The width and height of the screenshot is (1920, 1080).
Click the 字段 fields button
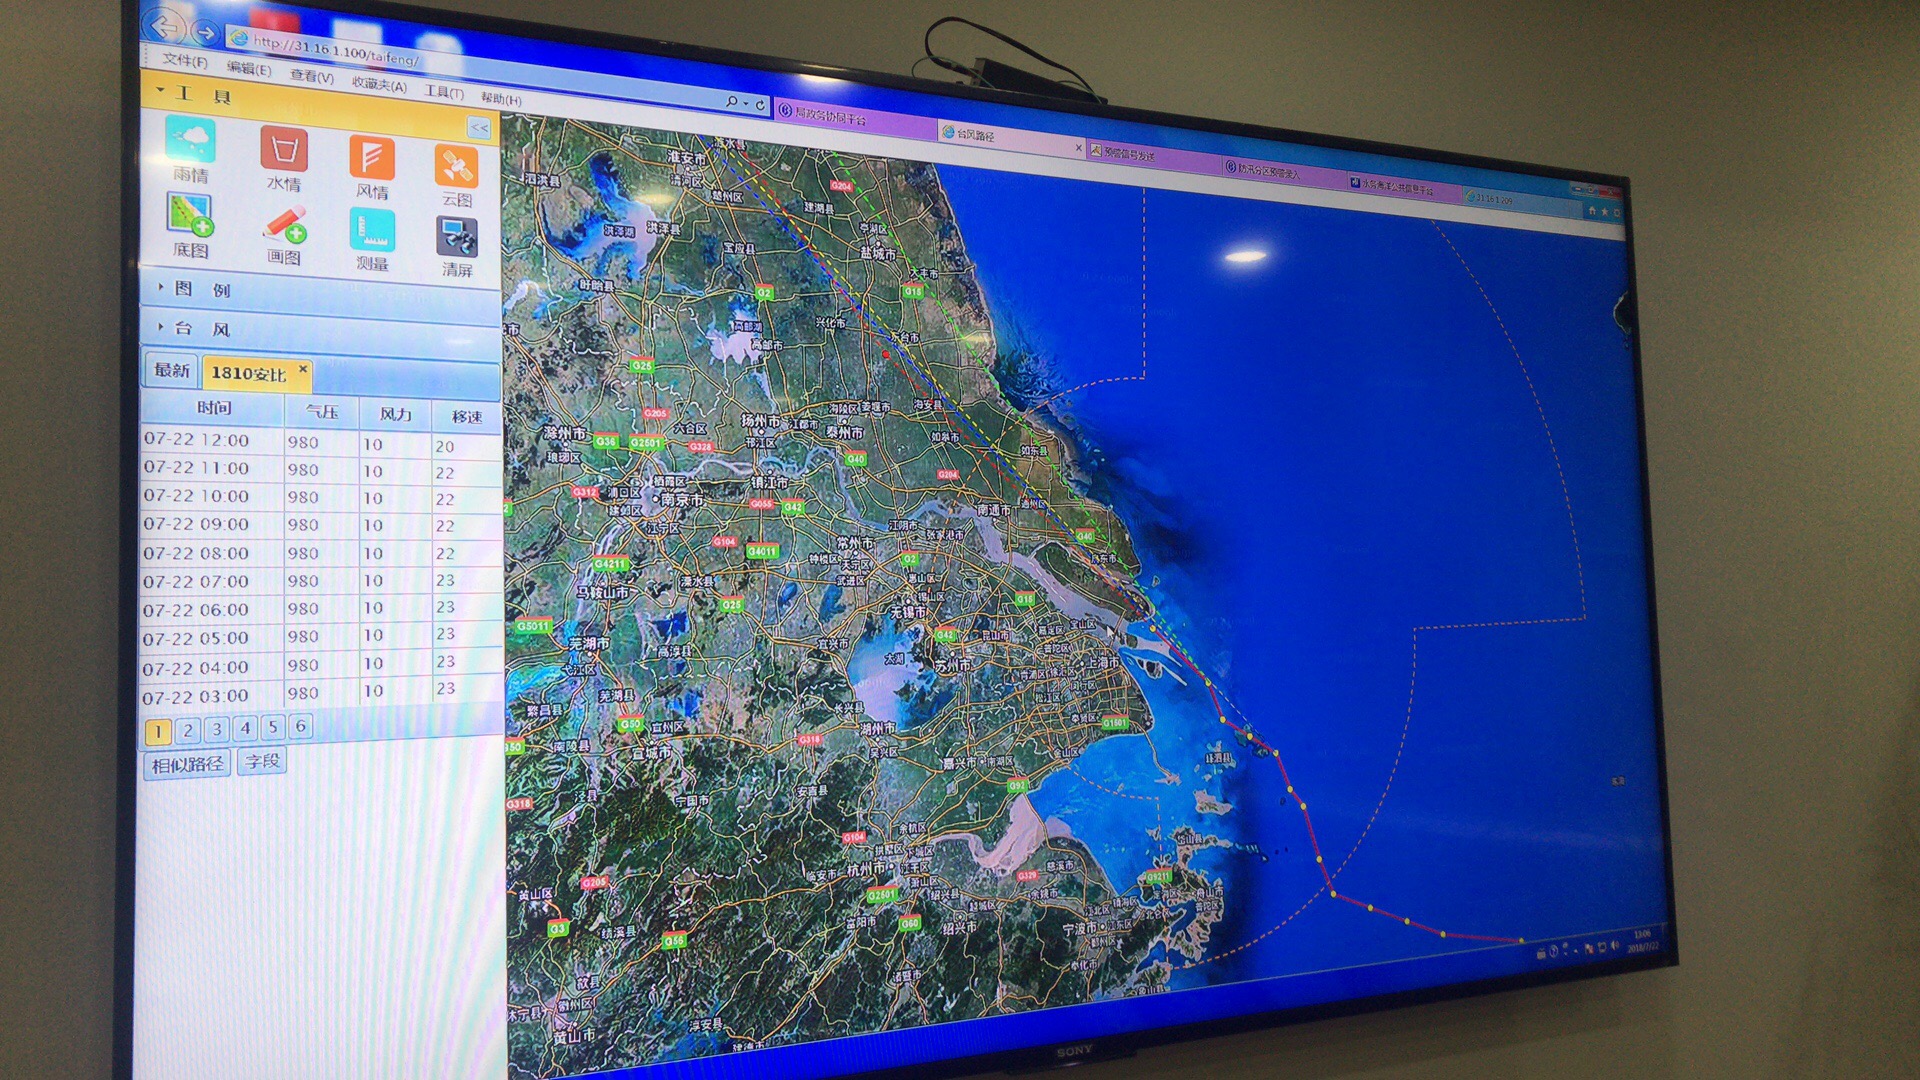point(262,761)
